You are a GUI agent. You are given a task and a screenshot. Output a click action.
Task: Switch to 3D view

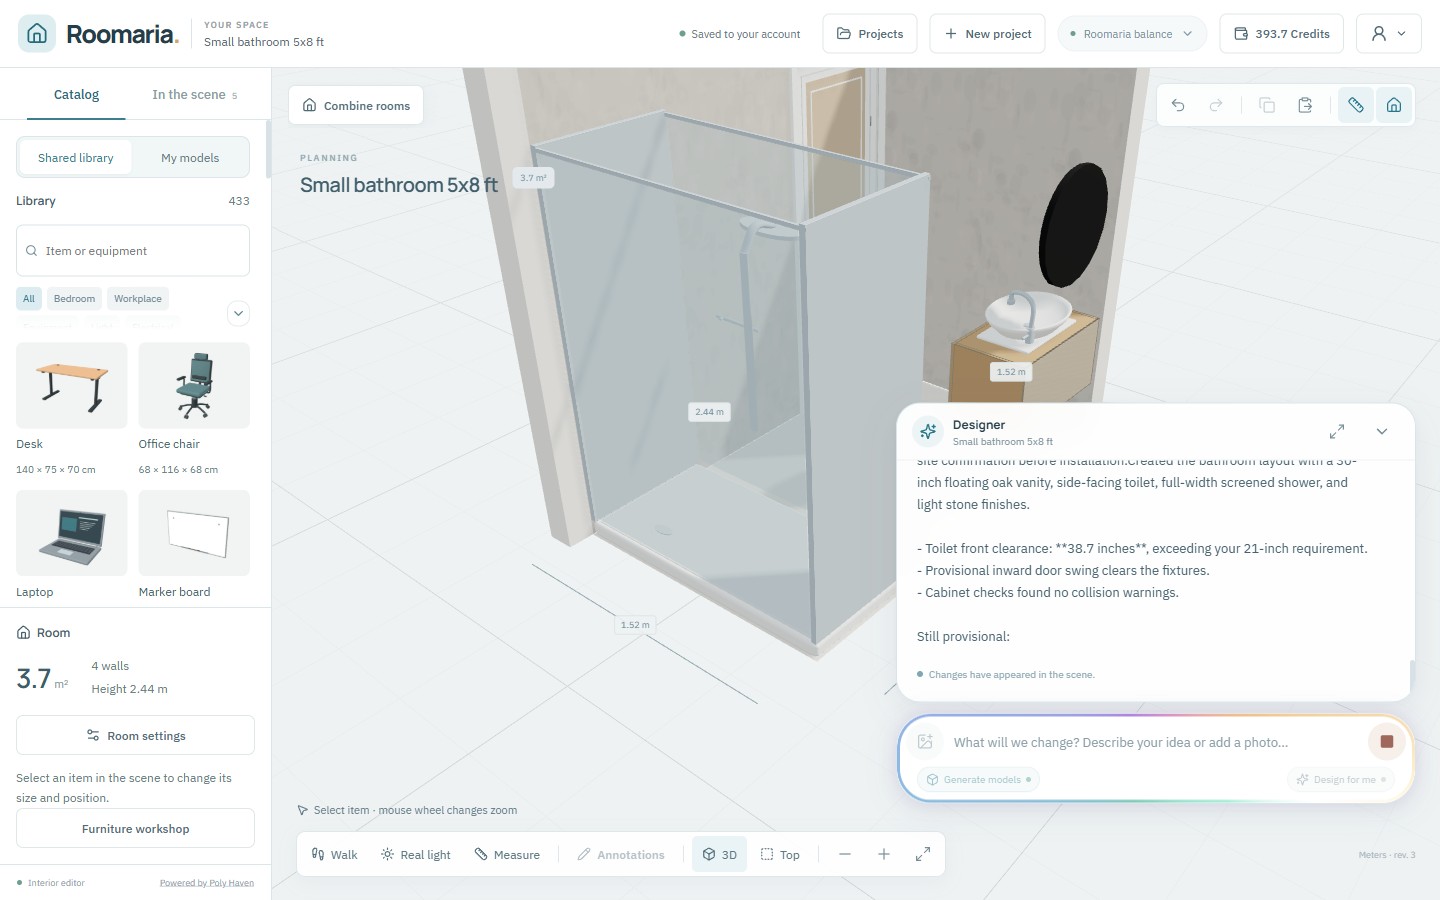click(x=720, y=854)
